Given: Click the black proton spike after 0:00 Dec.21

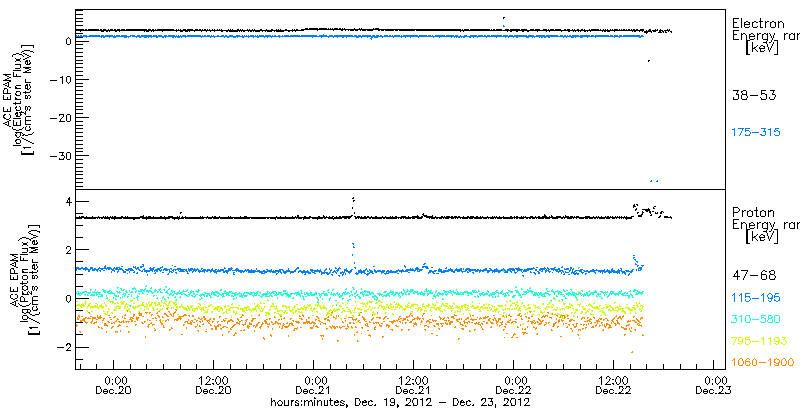Looking at the screenshot, I should click(x=353, y=206).
